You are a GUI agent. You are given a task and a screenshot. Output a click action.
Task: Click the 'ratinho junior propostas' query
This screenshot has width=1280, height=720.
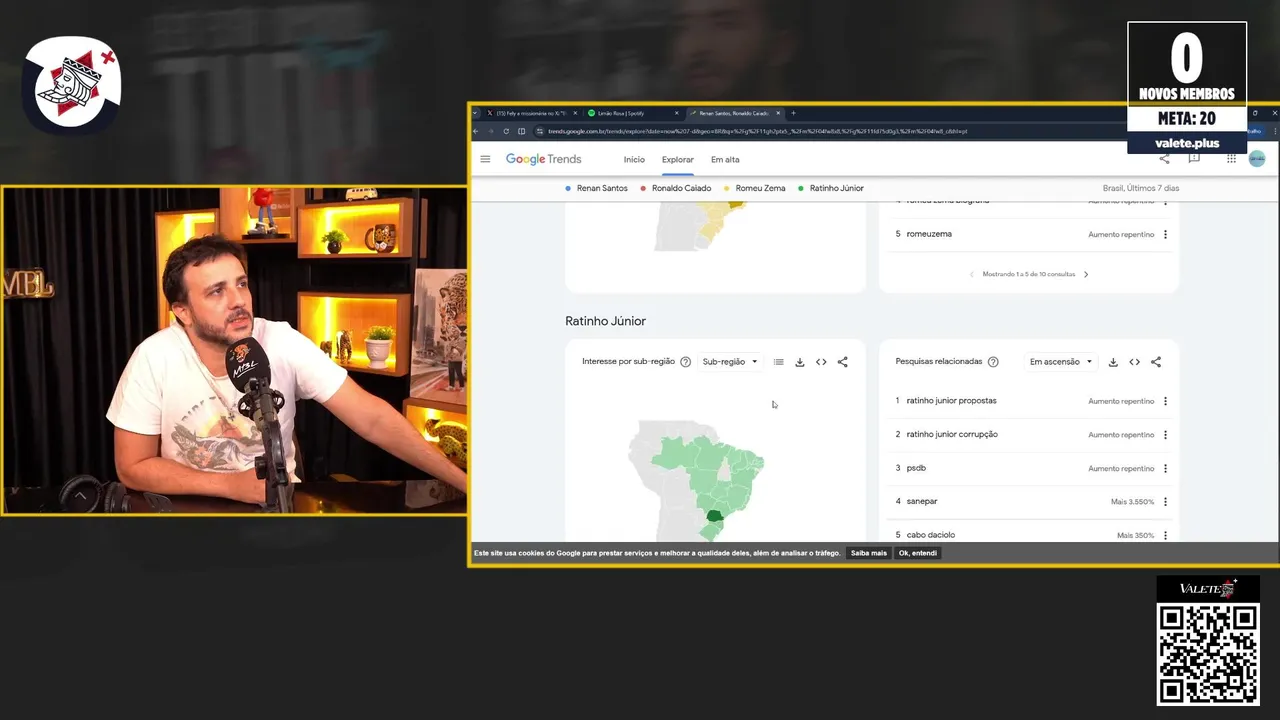click(951, 401)
